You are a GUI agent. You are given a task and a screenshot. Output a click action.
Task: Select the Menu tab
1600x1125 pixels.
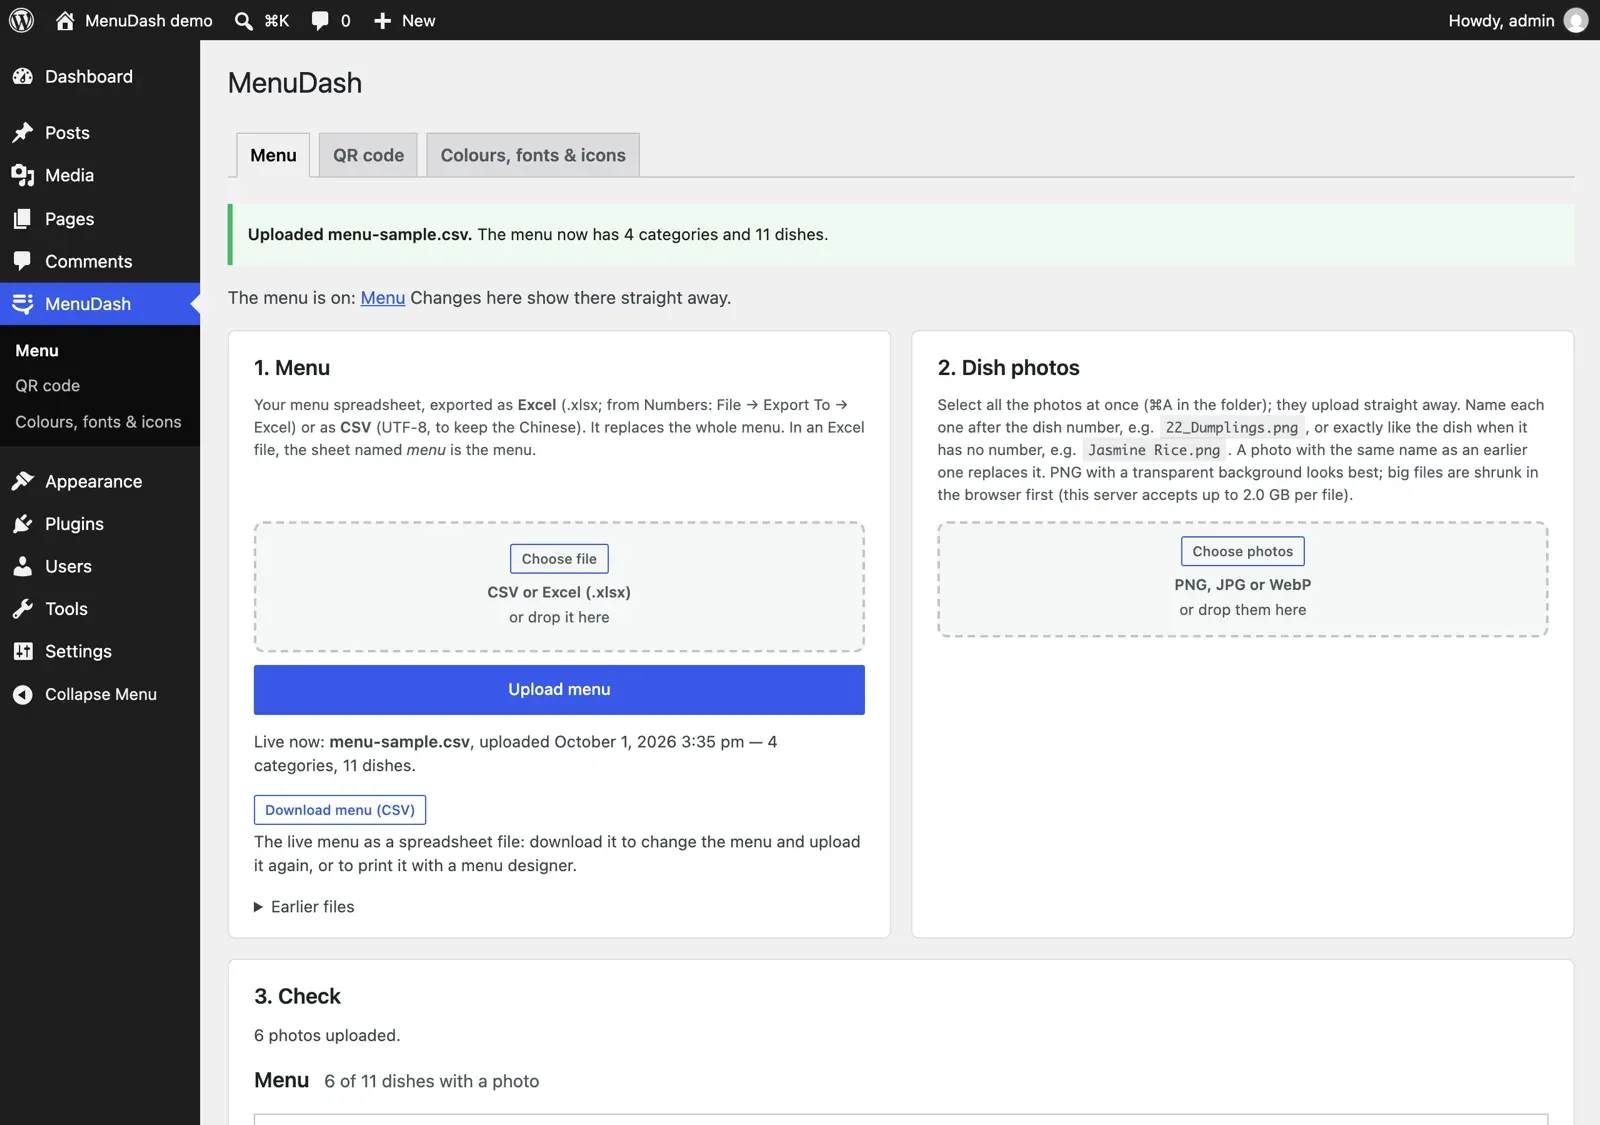(x=273, y=155)
